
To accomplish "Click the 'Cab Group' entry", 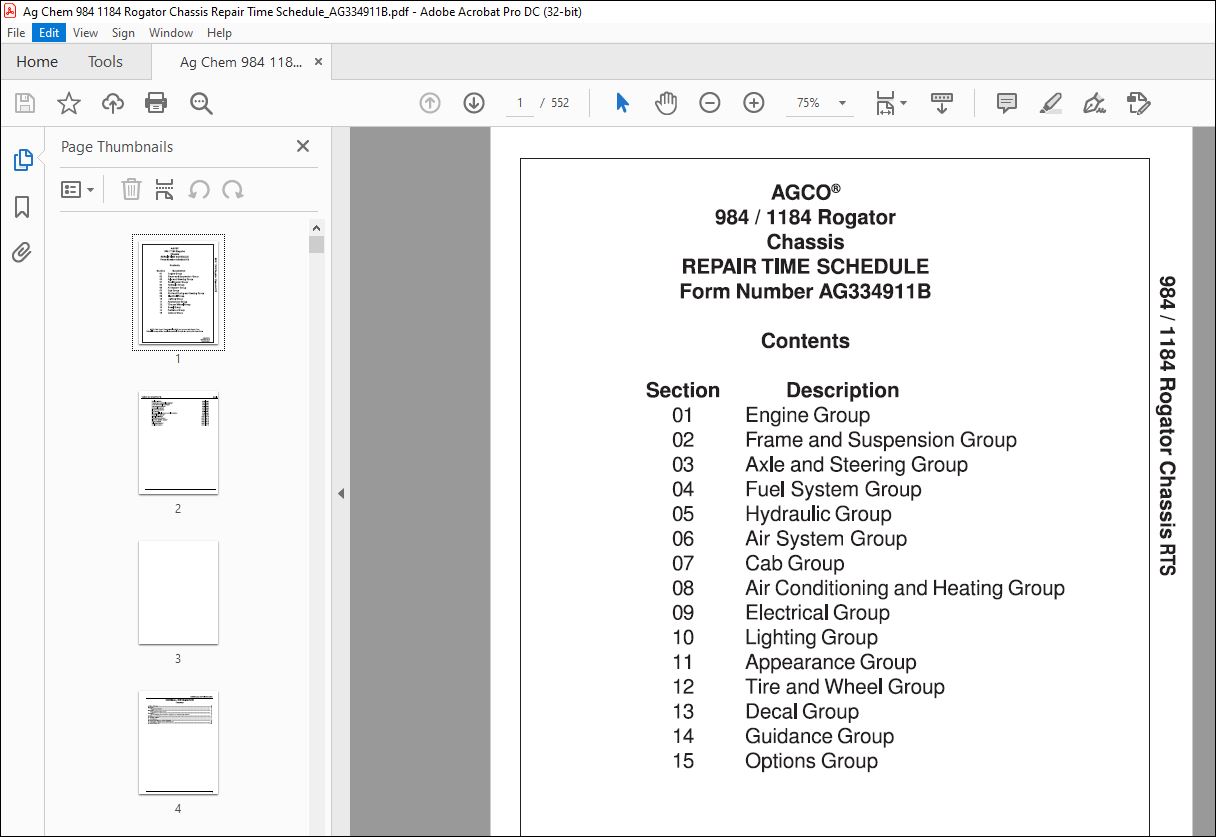I will [795, 564].
